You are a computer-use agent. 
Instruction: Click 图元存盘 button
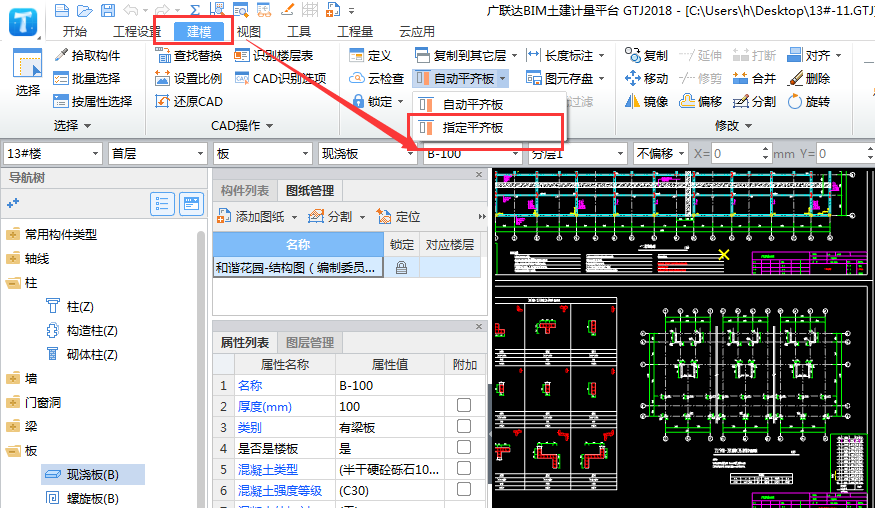[x=565, y=78]
